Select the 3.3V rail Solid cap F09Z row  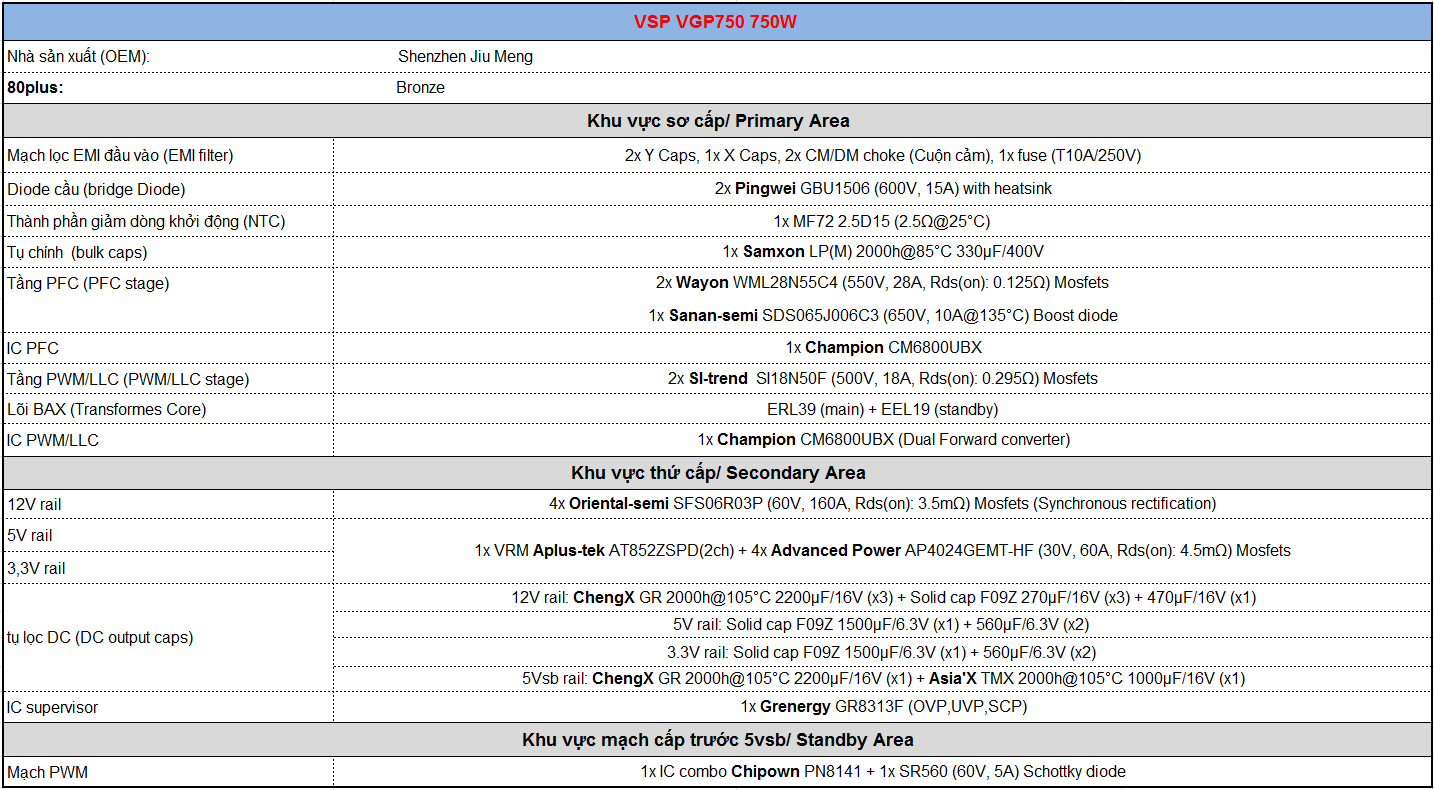click(882, 652)
